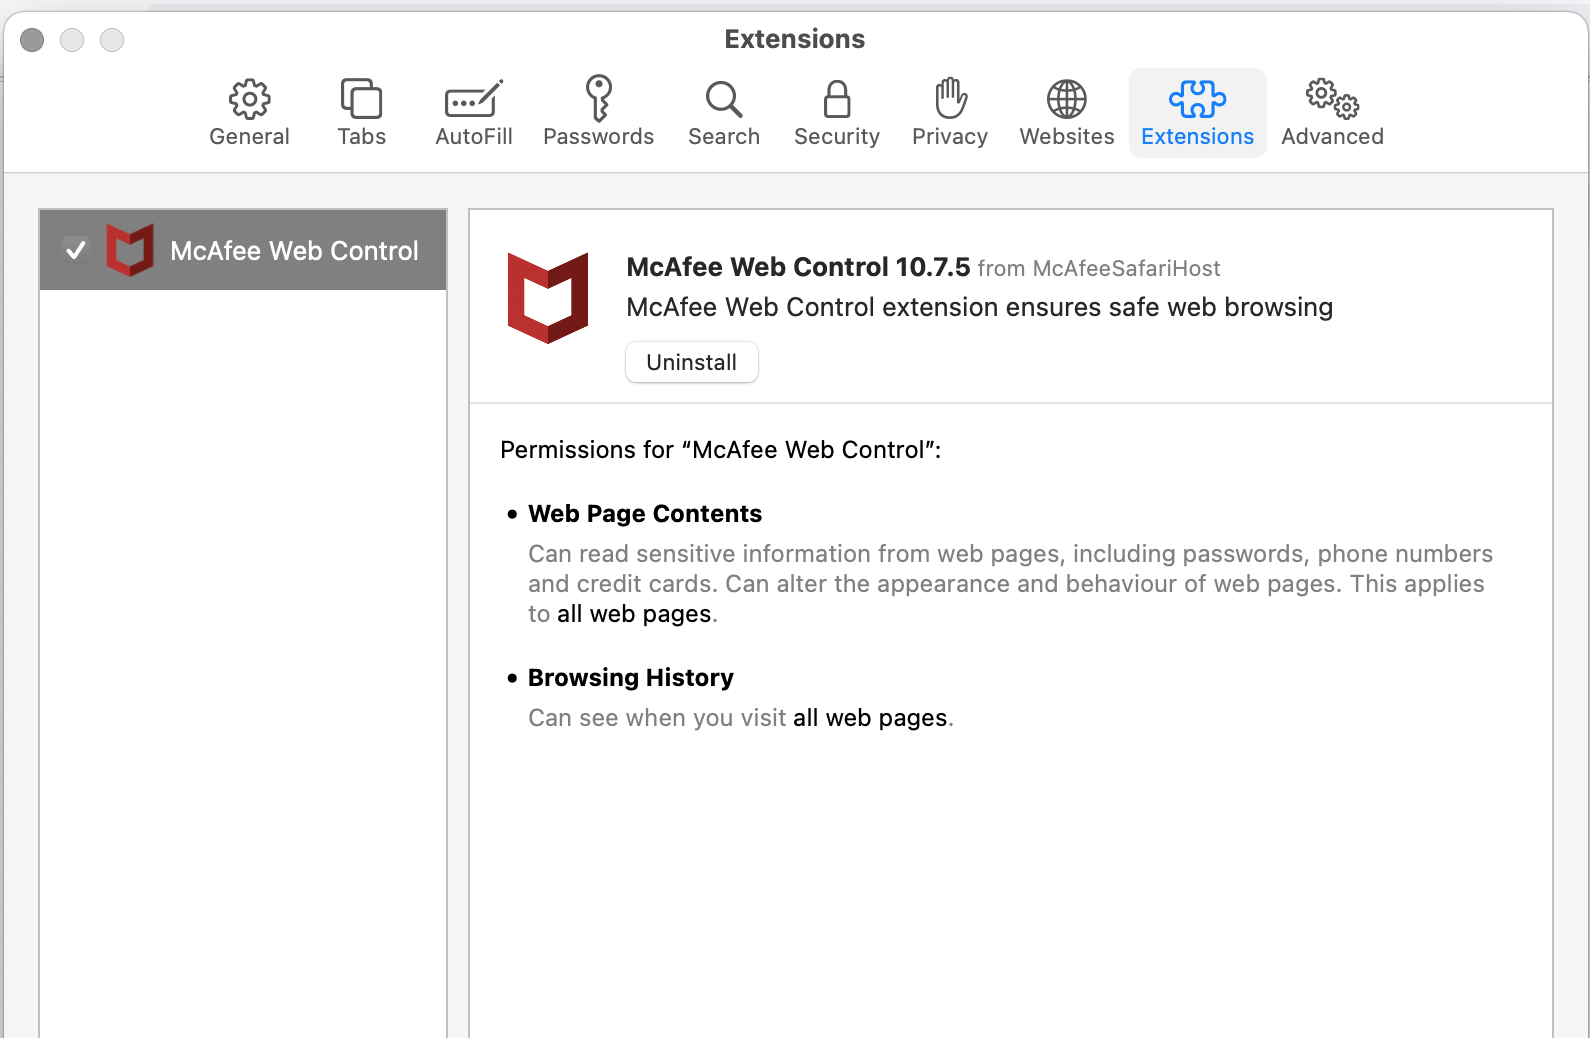This screenshot has height=1038, width=1590.
Task: Switch to the Tabs preferences pane
Action: tap(361, 113)
